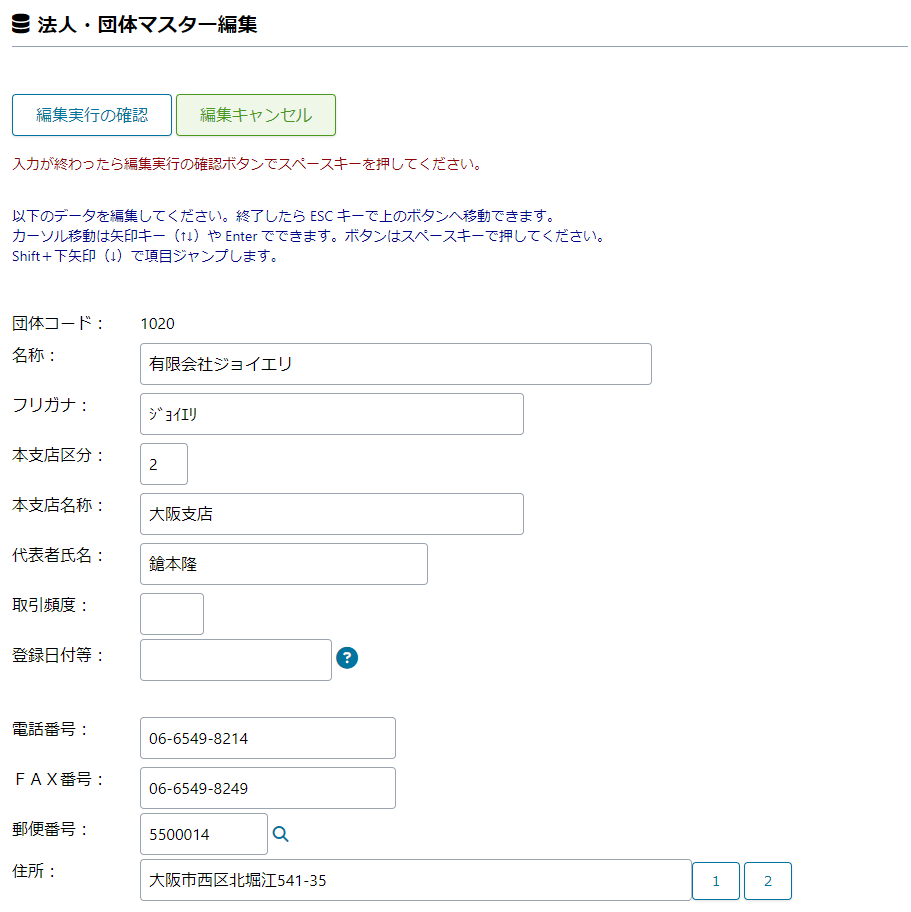Edit the 本支店名称 field
The image size is (911, 912).
331,514
